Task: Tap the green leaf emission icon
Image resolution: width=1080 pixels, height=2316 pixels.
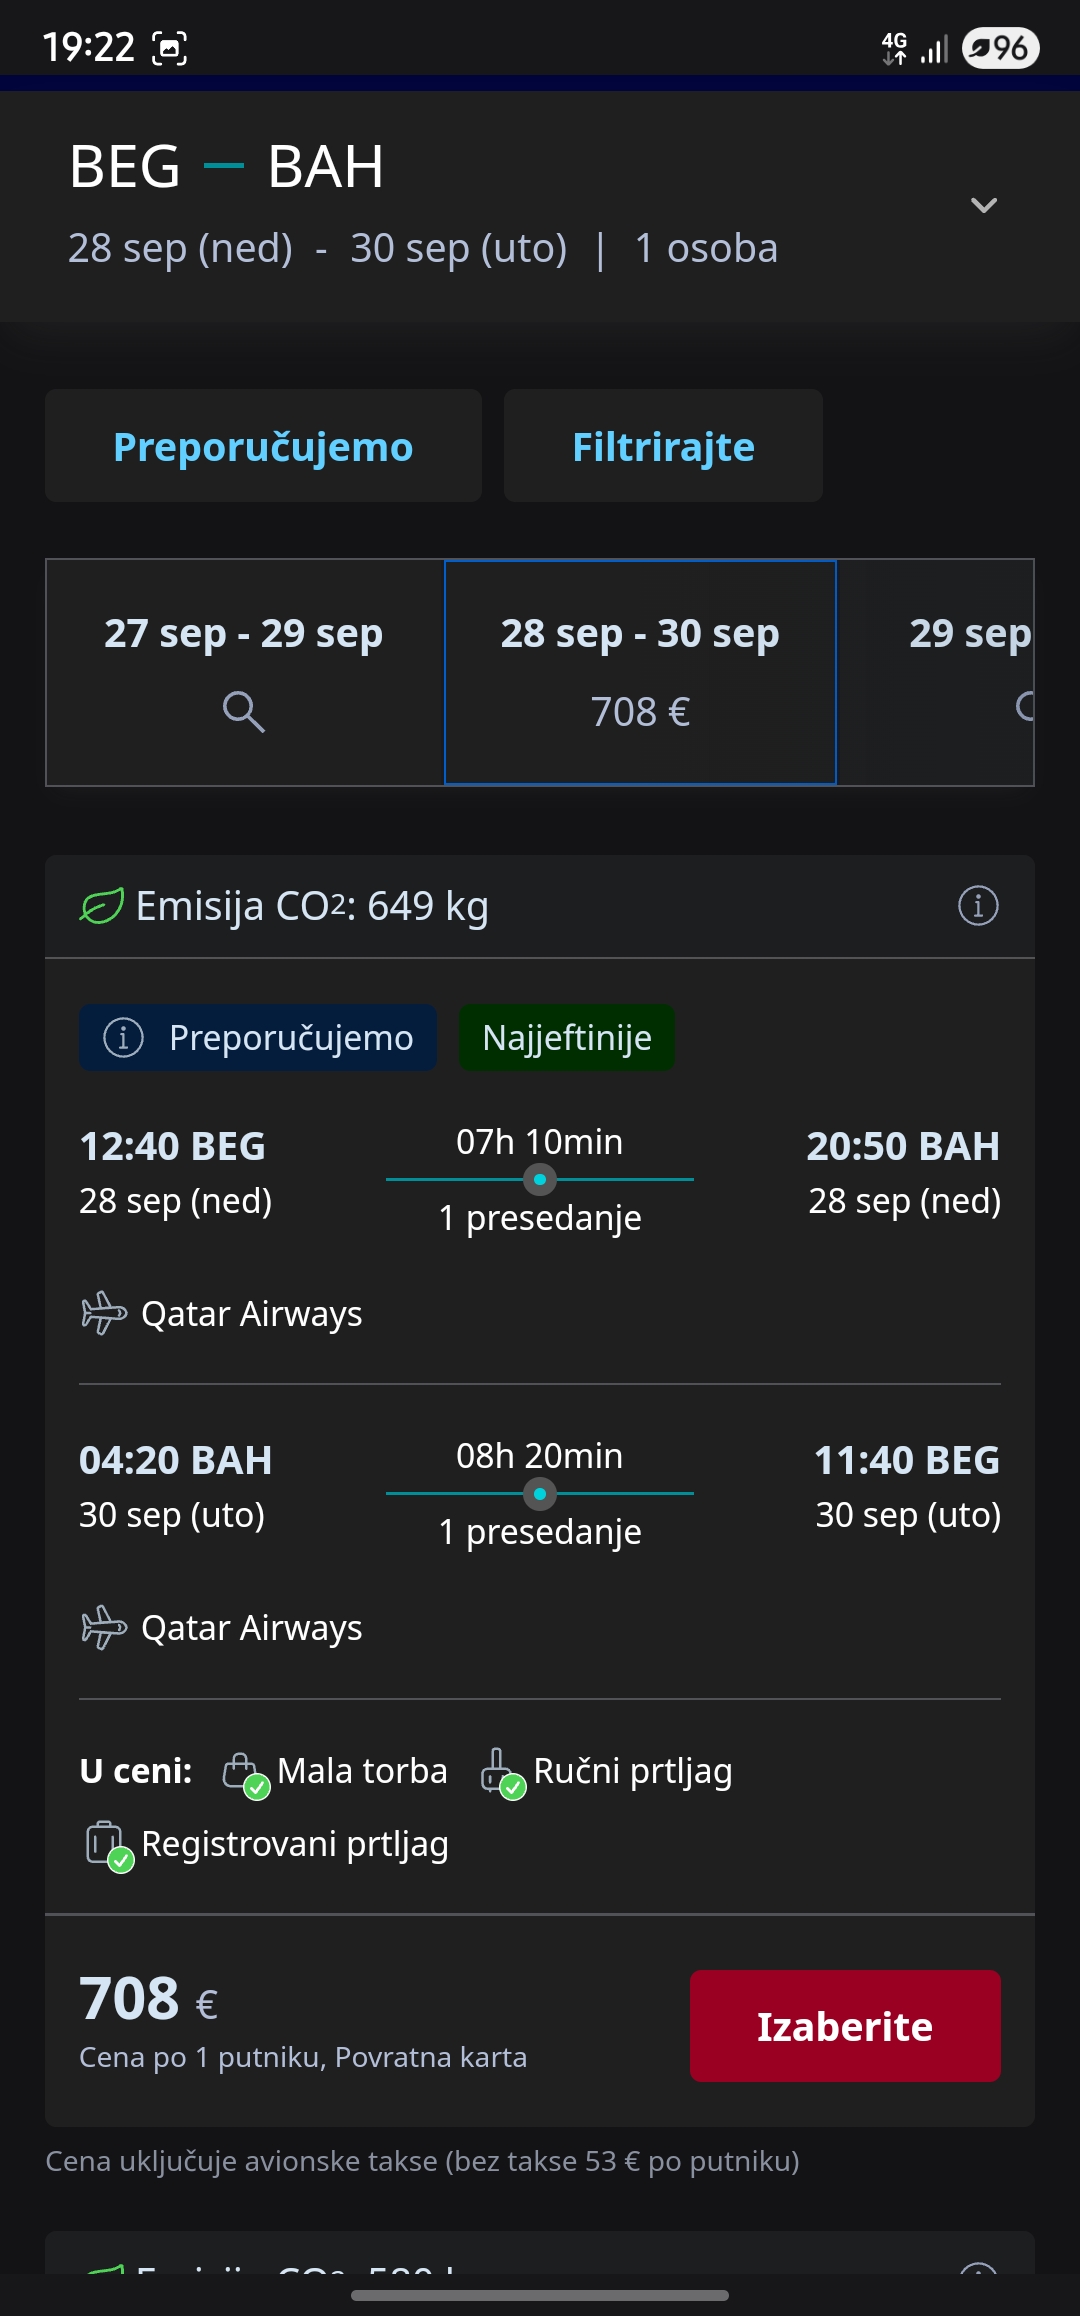Action: (x=102, y=906)
